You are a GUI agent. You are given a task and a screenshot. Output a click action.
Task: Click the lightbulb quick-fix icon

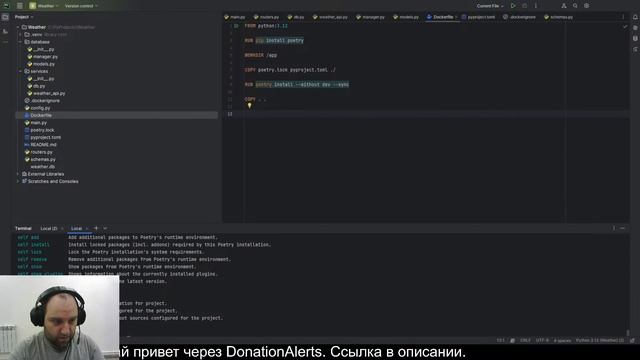click(x=249, y=106)
